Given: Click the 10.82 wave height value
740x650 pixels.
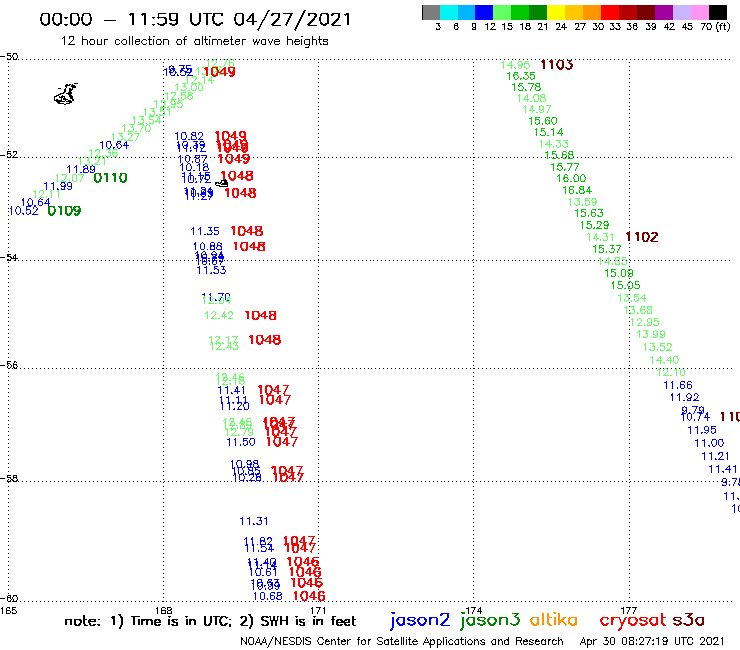Looking at the screenshot, I should (x=189, y=136).
